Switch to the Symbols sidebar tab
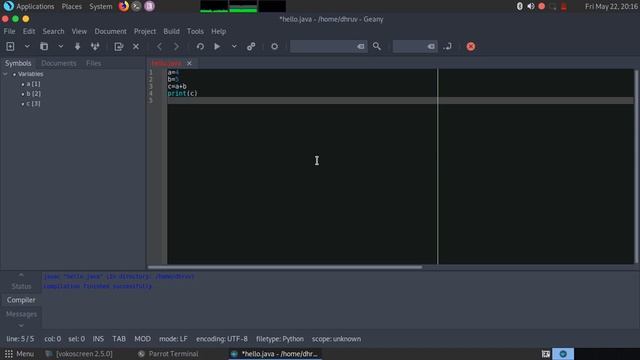Image resolution: width=640 pixels, height=360 pixels. [18, 63]
